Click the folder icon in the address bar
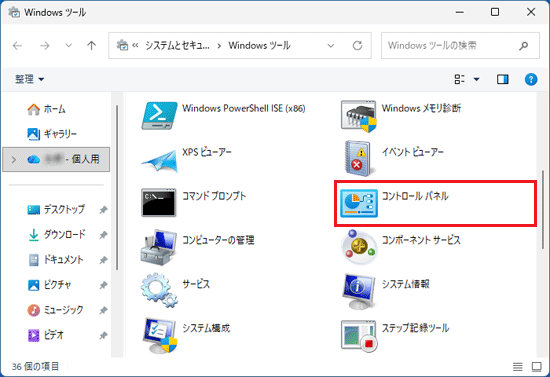This screenshot has height=377, width=550. [122, 45]
